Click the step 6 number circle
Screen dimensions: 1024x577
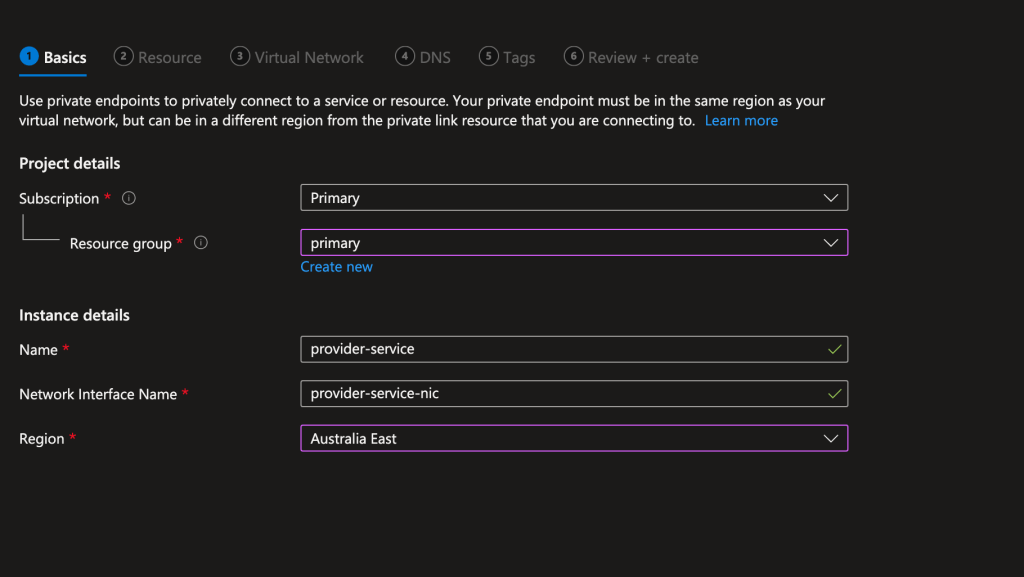[573, 57]
